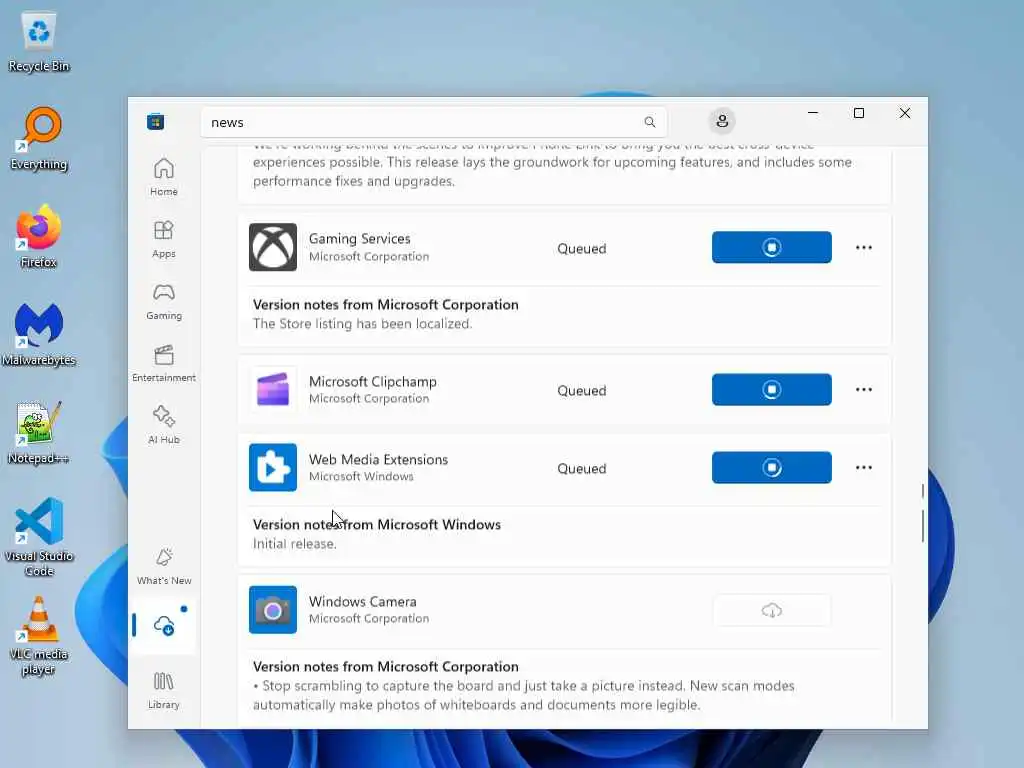Click the Microsoft Clipchamp app icon
Viewport: 1024px width, 768px height.
coord(273,390)
